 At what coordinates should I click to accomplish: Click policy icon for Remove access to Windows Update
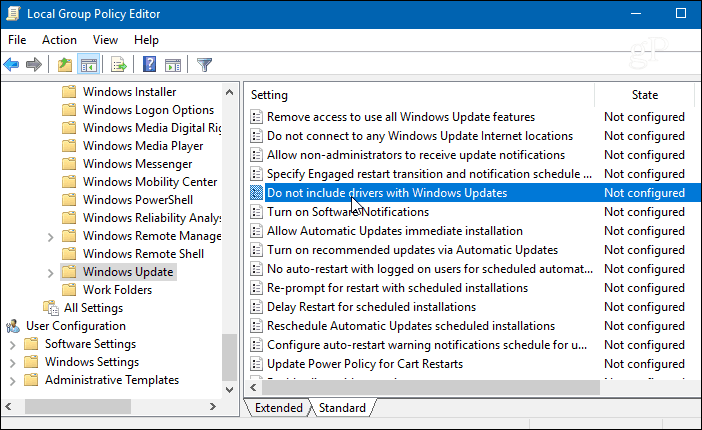[x=256, y=117]
